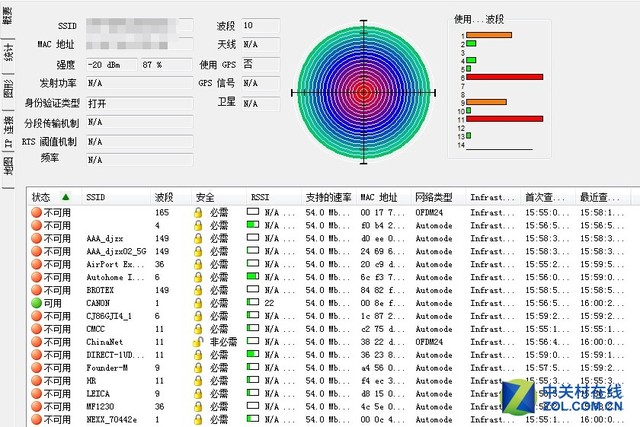Click the padlock icon for Founder-M

point(198,368)
